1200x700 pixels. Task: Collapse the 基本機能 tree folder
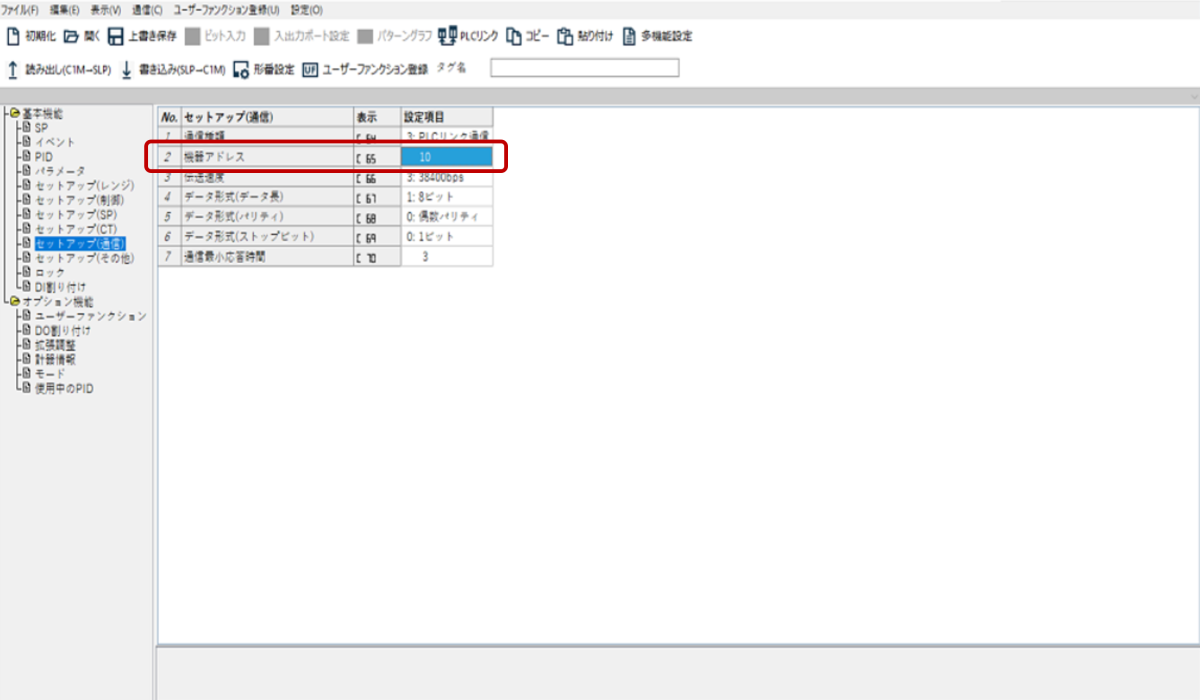pyautogui.click(x=14, y=114)
